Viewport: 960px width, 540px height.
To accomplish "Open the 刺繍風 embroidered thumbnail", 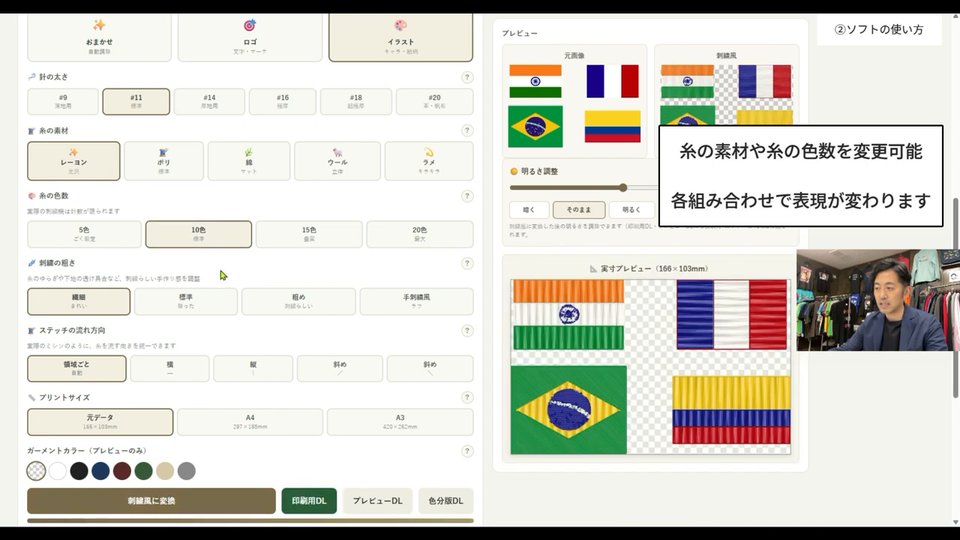I will coord(727,94).
